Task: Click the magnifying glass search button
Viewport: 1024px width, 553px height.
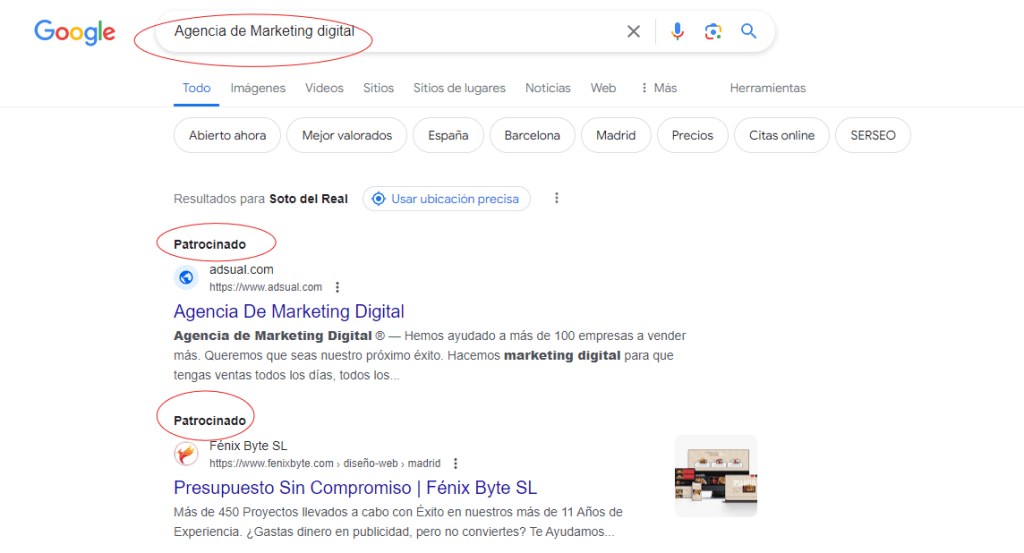Action: coord(748,31)
